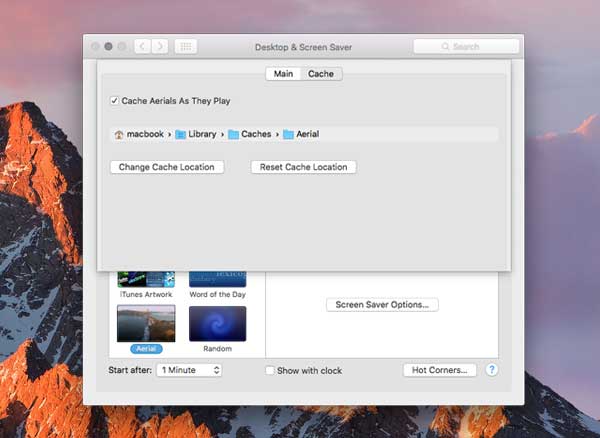Select the Random screen saver thumbnail
Viewport: 600px width, 438px height.
(218, 324)
